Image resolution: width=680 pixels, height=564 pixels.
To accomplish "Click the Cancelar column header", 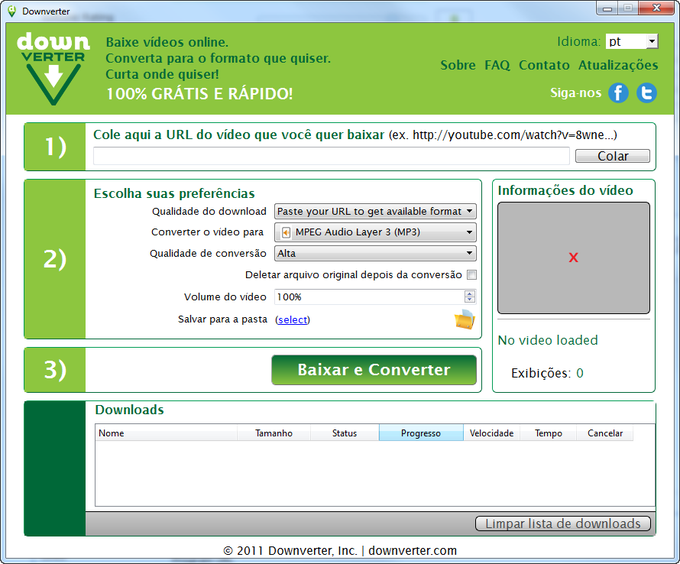I will [605, 433].
